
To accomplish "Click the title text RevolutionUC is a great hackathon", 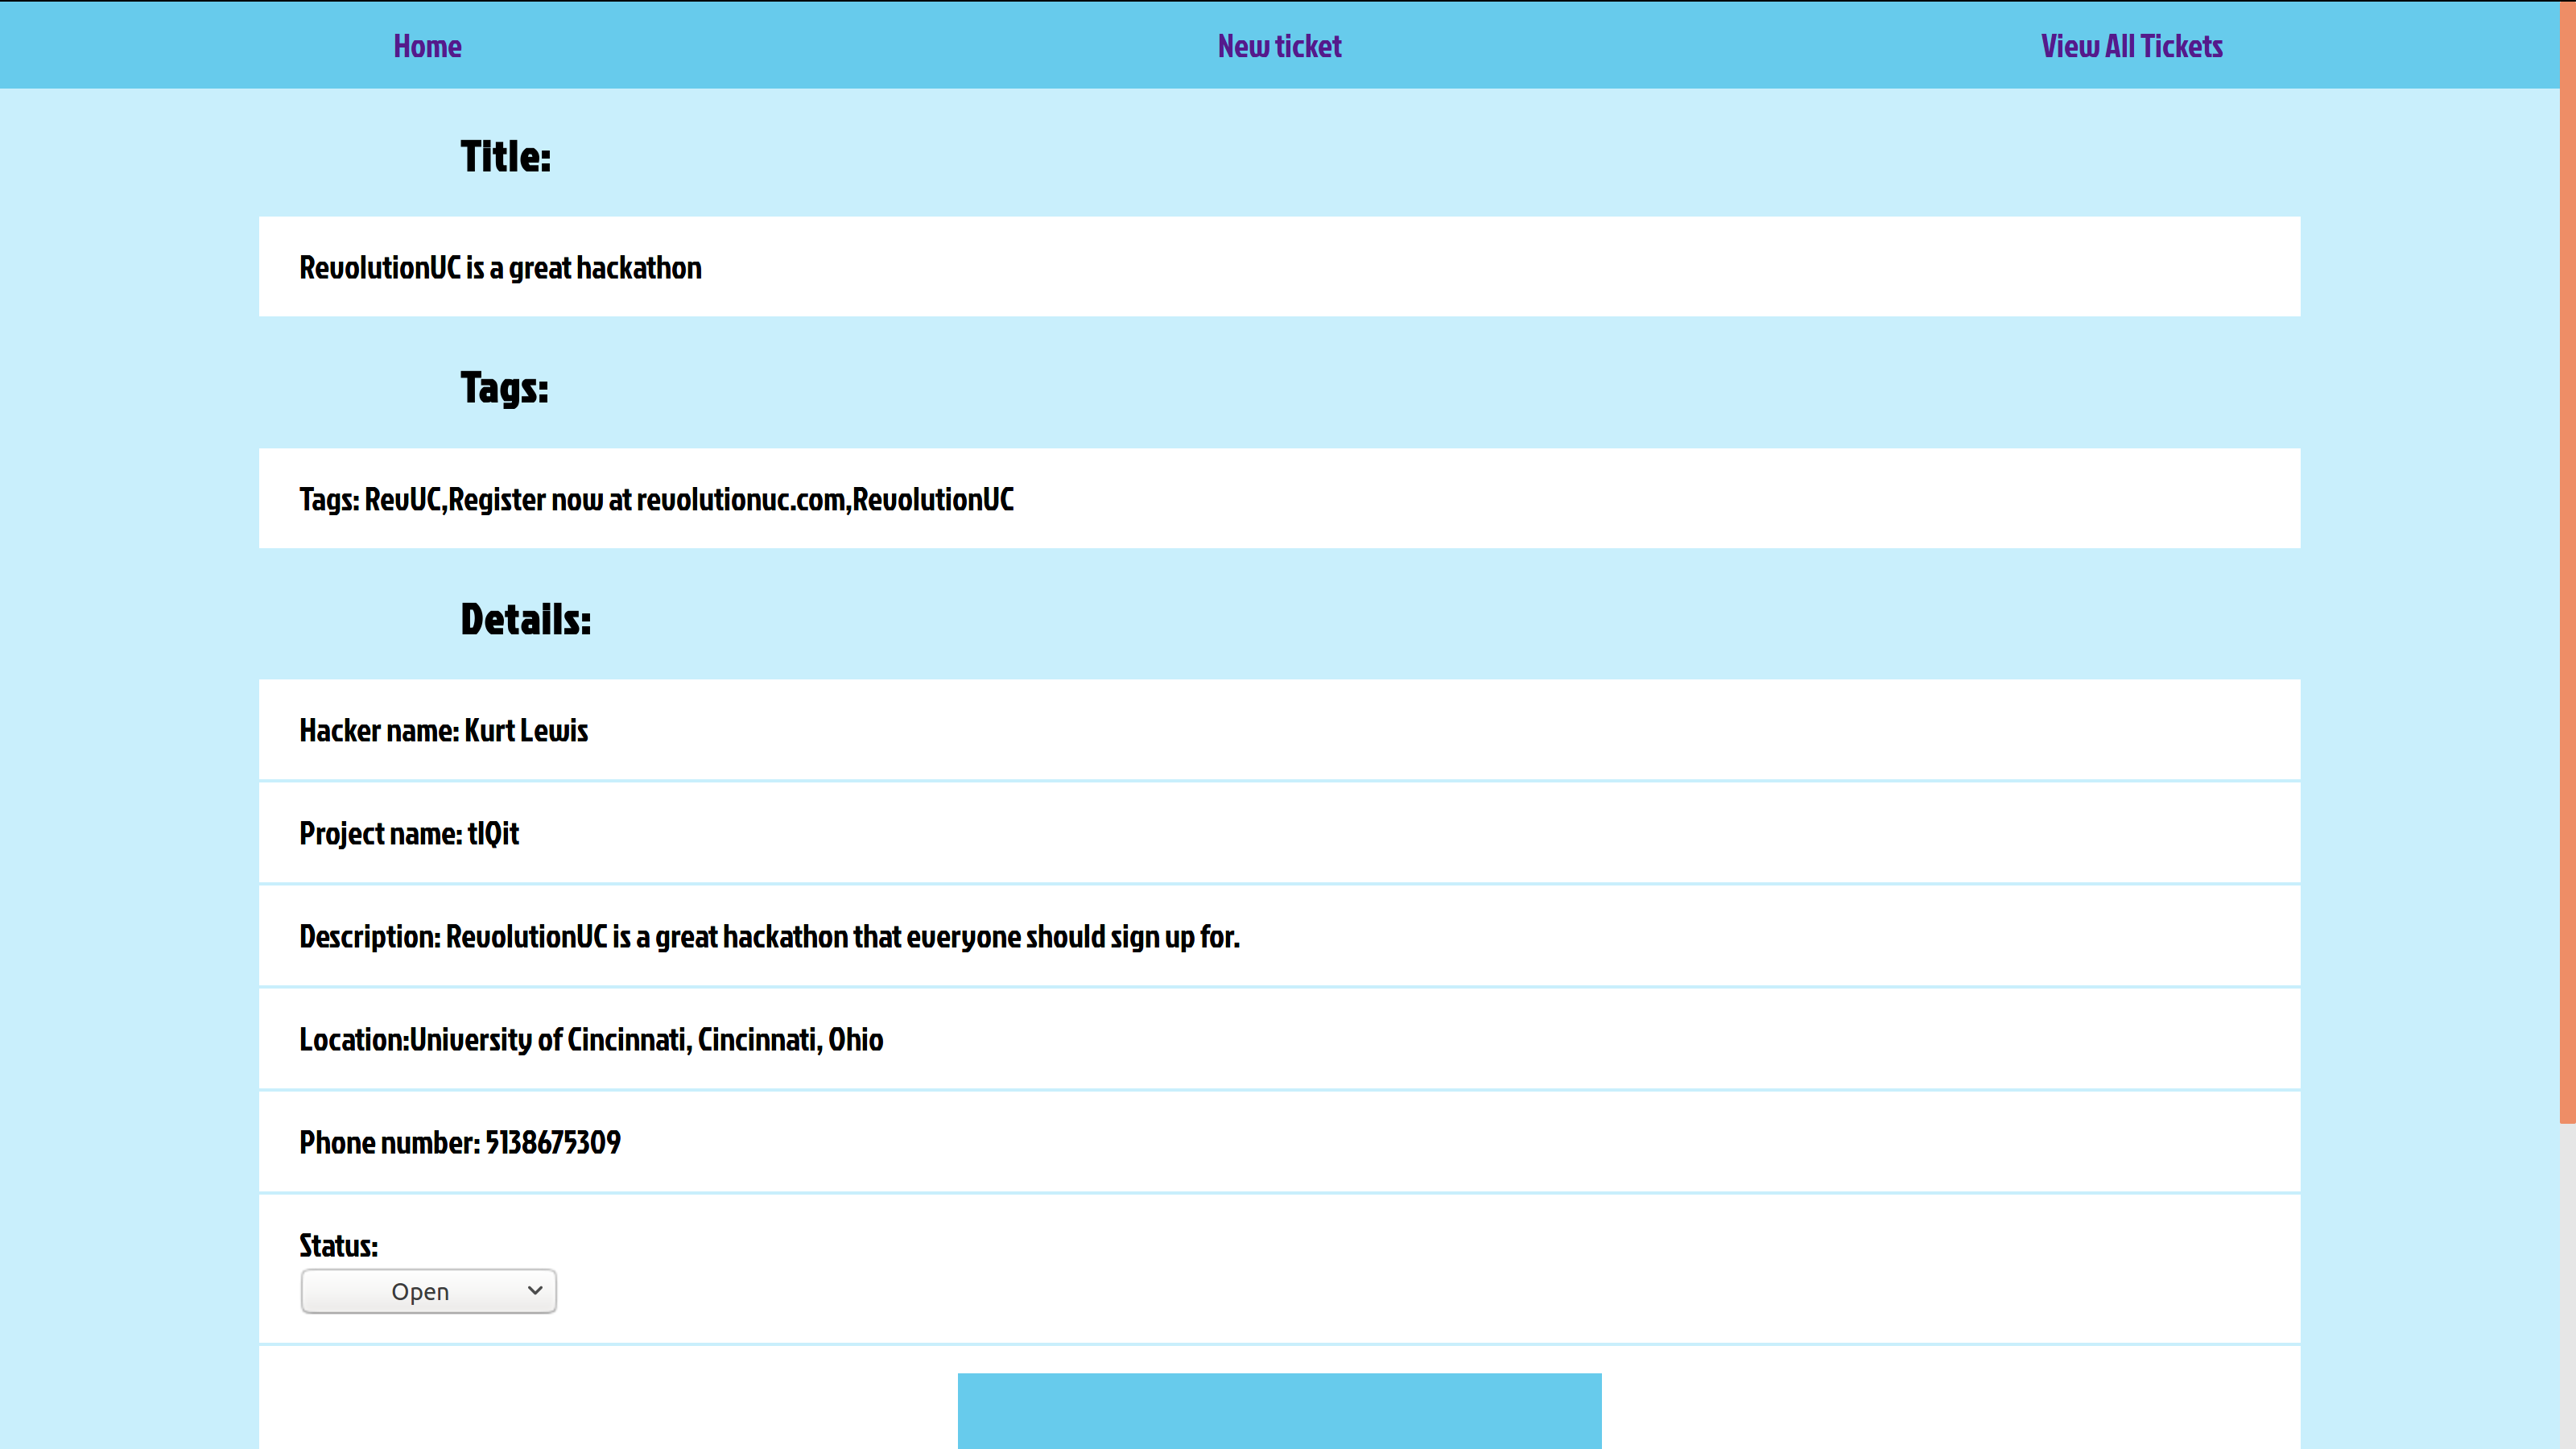I will coord(500,268).
